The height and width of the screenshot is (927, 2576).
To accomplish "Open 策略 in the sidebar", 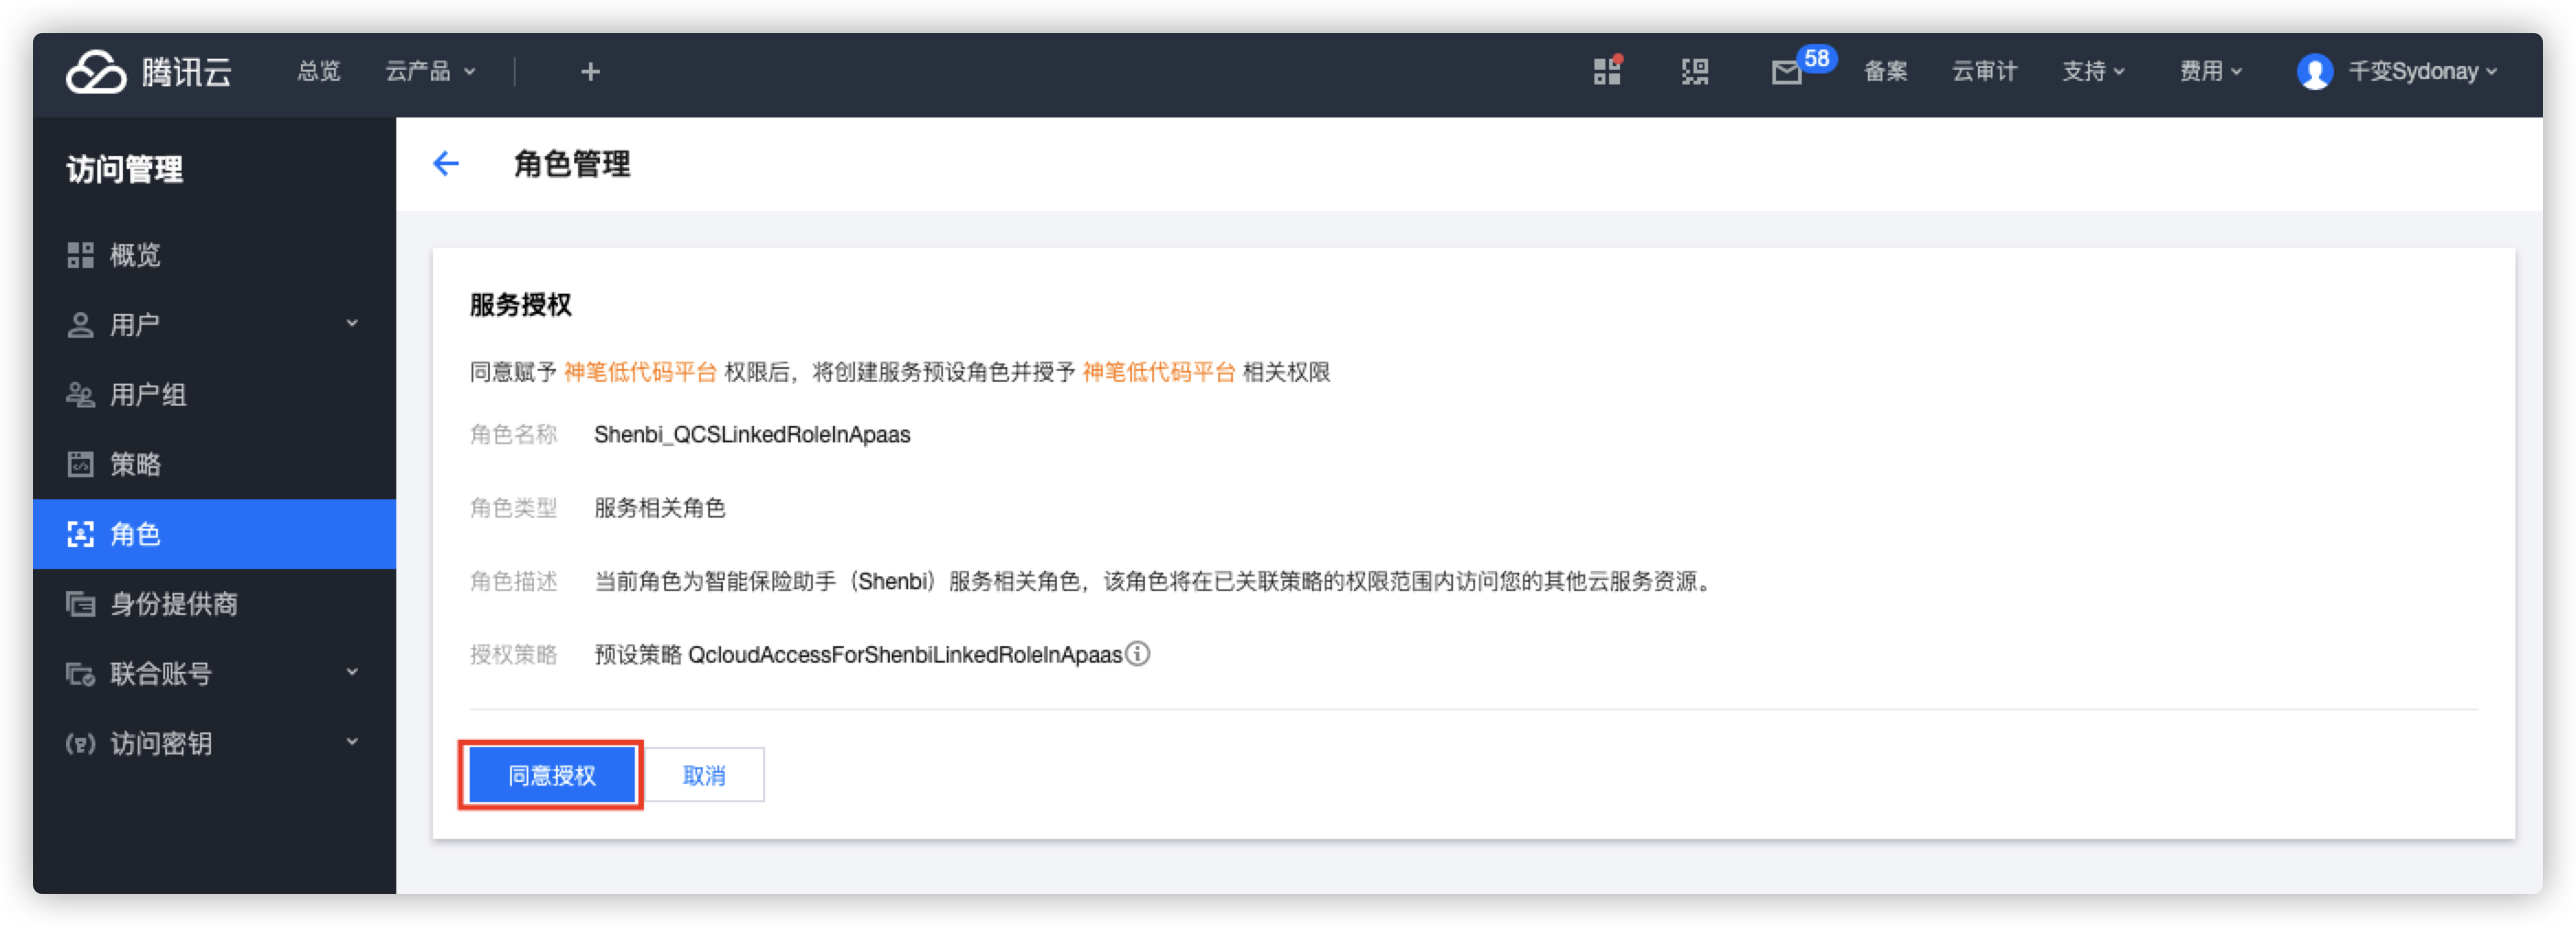I will (214, 464).
